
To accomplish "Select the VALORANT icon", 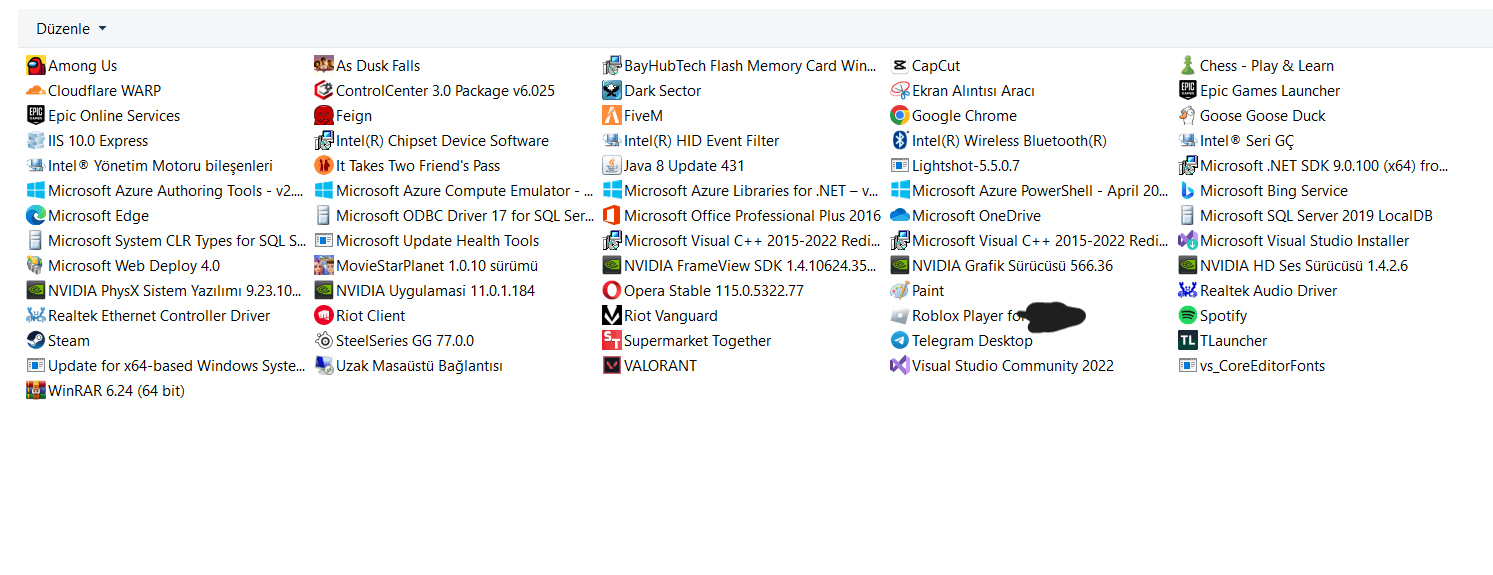I will pyautogui.click(x=612, y=366).
